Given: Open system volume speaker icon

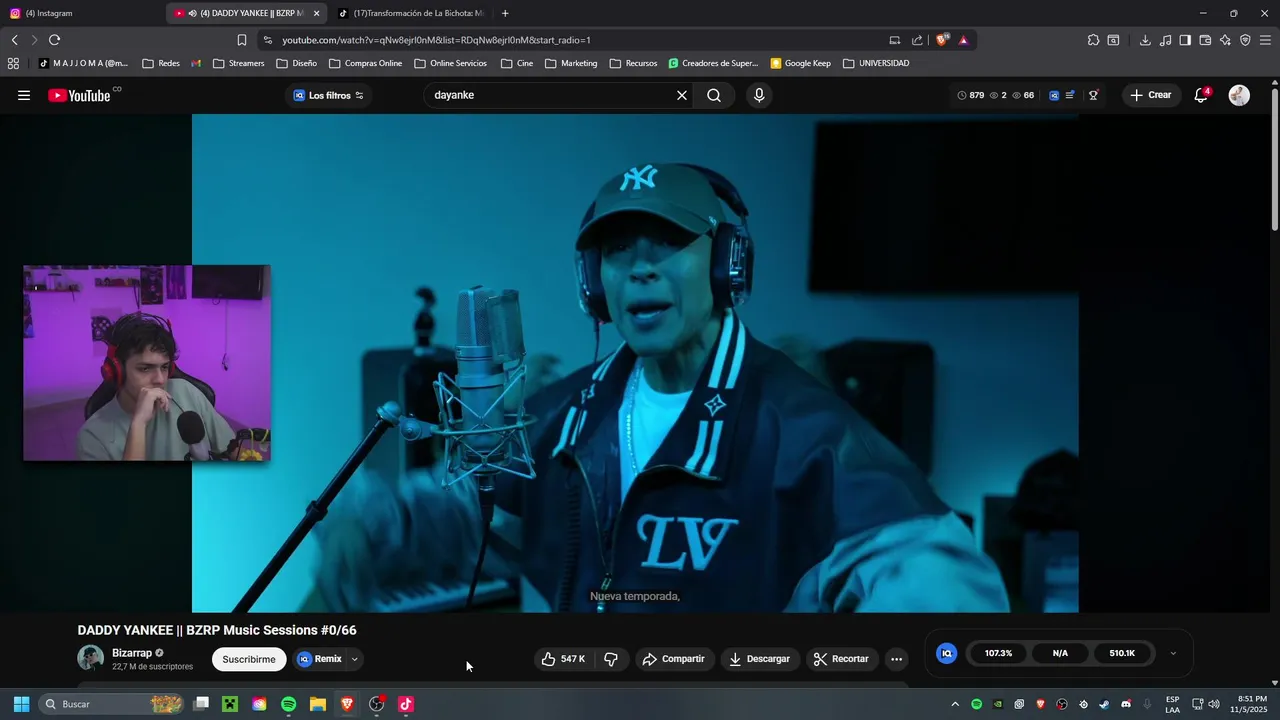Looking at the screenshot, I should 1215,704.
